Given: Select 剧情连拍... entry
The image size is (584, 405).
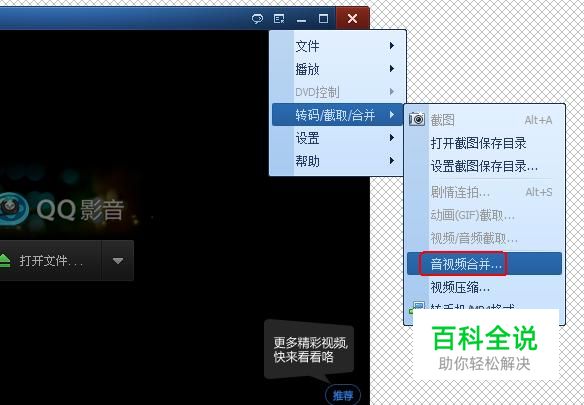Looking at the screenshot, I should 484,192.
